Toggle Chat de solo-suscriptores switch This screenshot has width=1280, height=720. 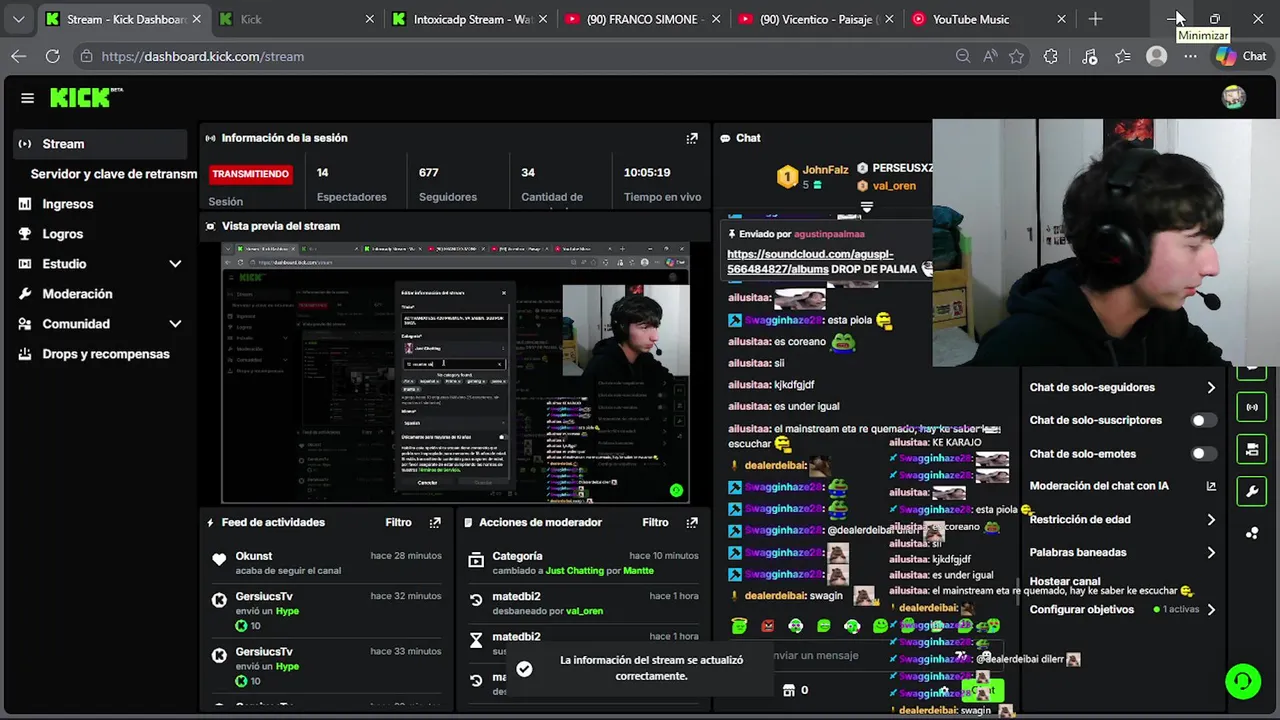click(1204, 420)
